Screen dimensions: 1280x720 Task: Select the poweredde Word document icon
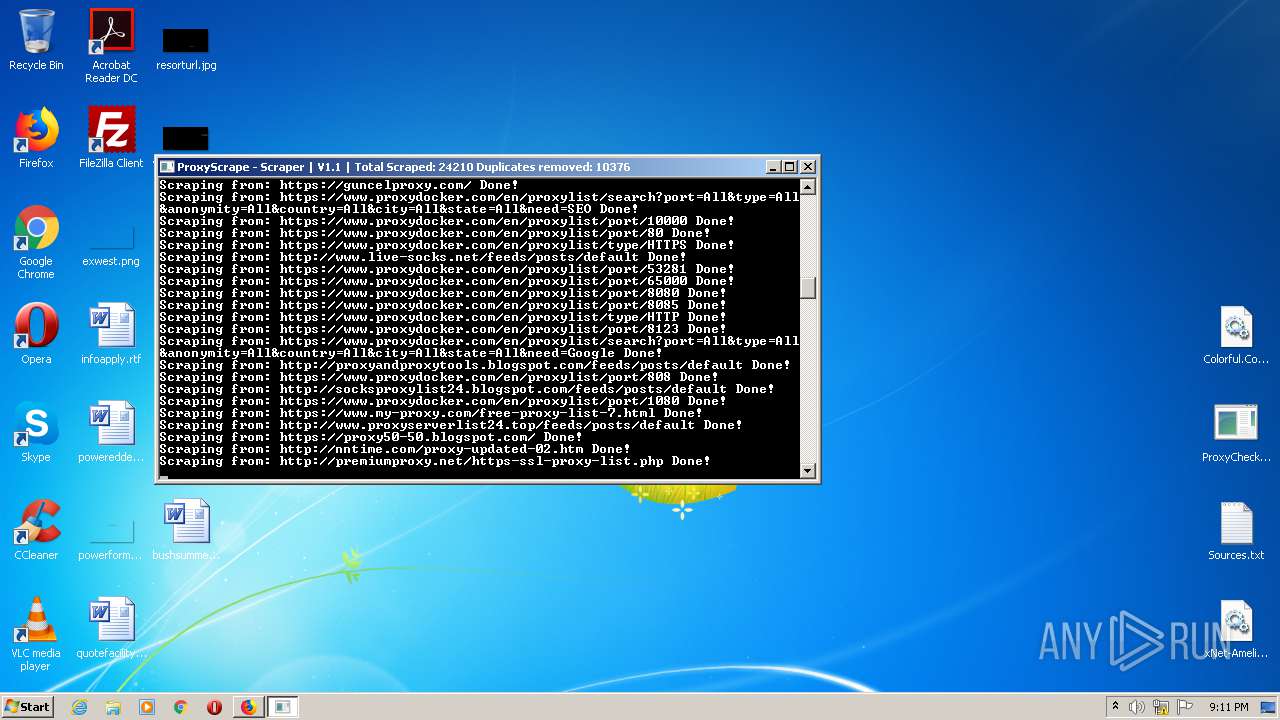(111, 432)
